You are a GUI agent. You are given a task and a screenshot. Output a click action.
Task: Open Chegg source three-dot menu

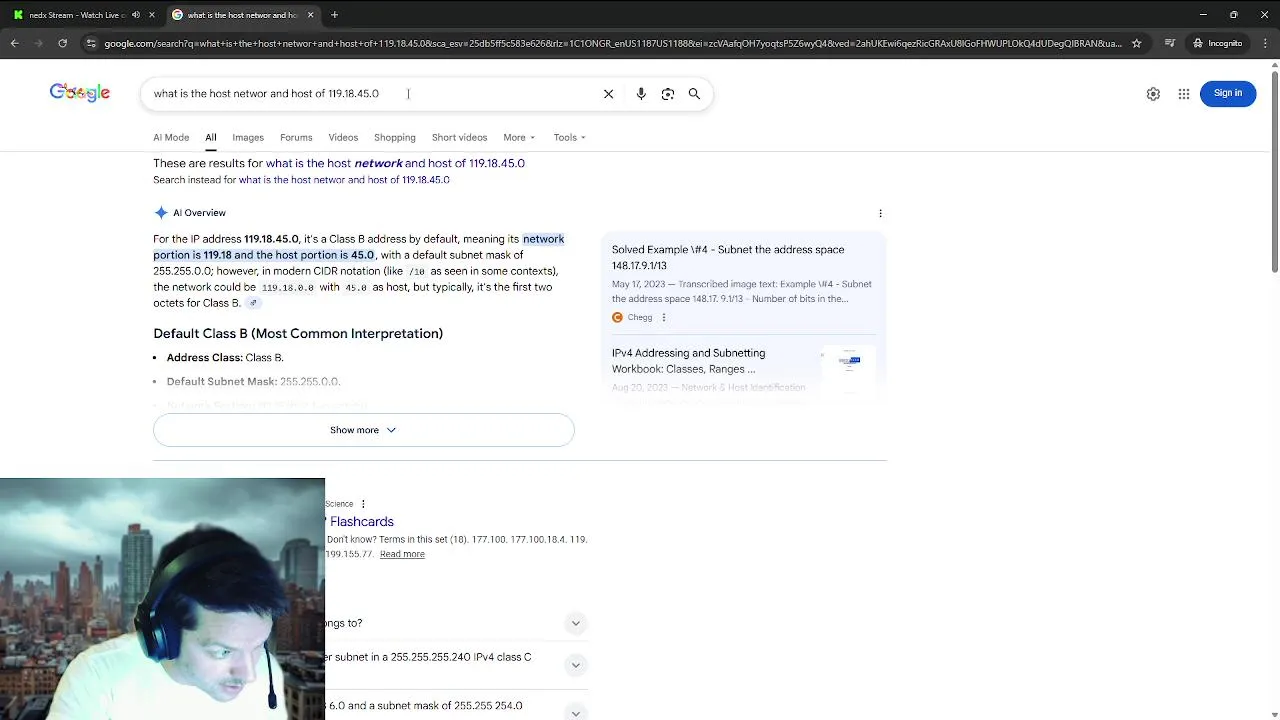pyautogui.click(x=664, y=317)
